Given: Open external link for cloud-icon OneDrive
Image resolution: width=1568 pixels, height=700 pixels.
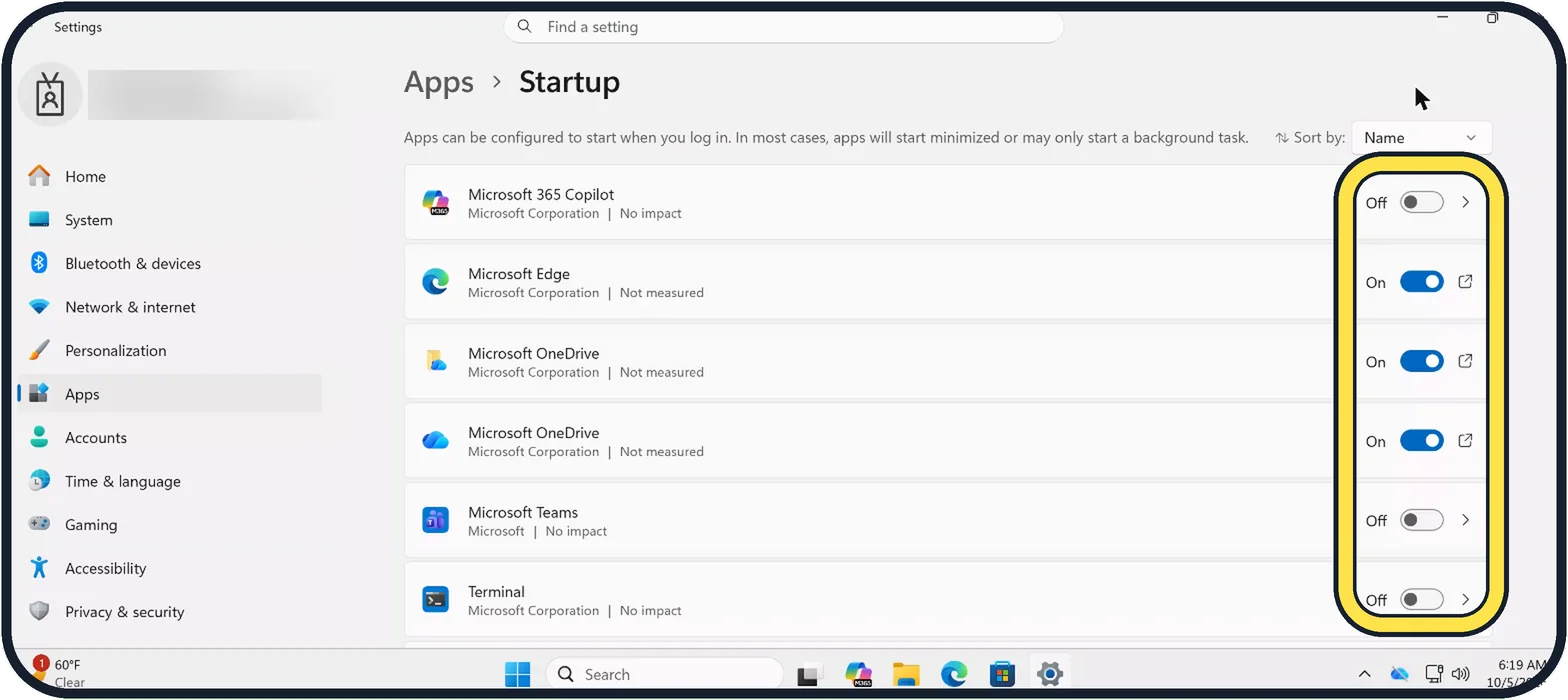Looking at the screenshot, I should point(1465,440).
